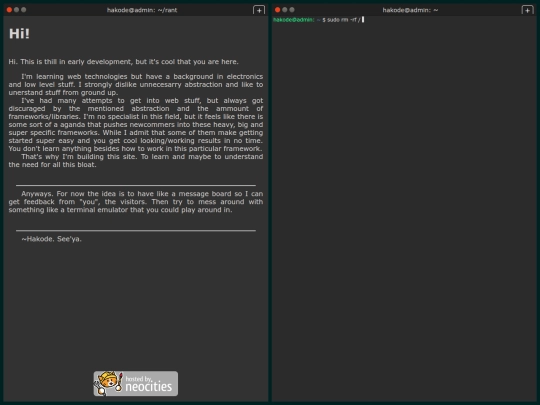Click the line 'something like a terminal emulator'
Image resolution: width=540 pixels, height=405 pixels.
point(120,210)
